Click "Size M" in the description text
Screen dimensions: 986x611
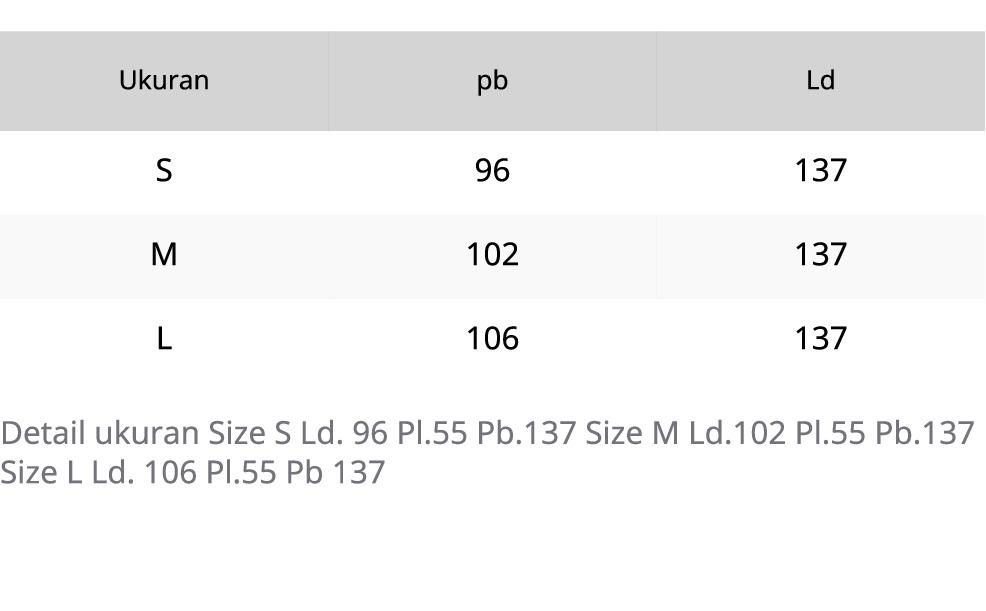coord(632,433)
